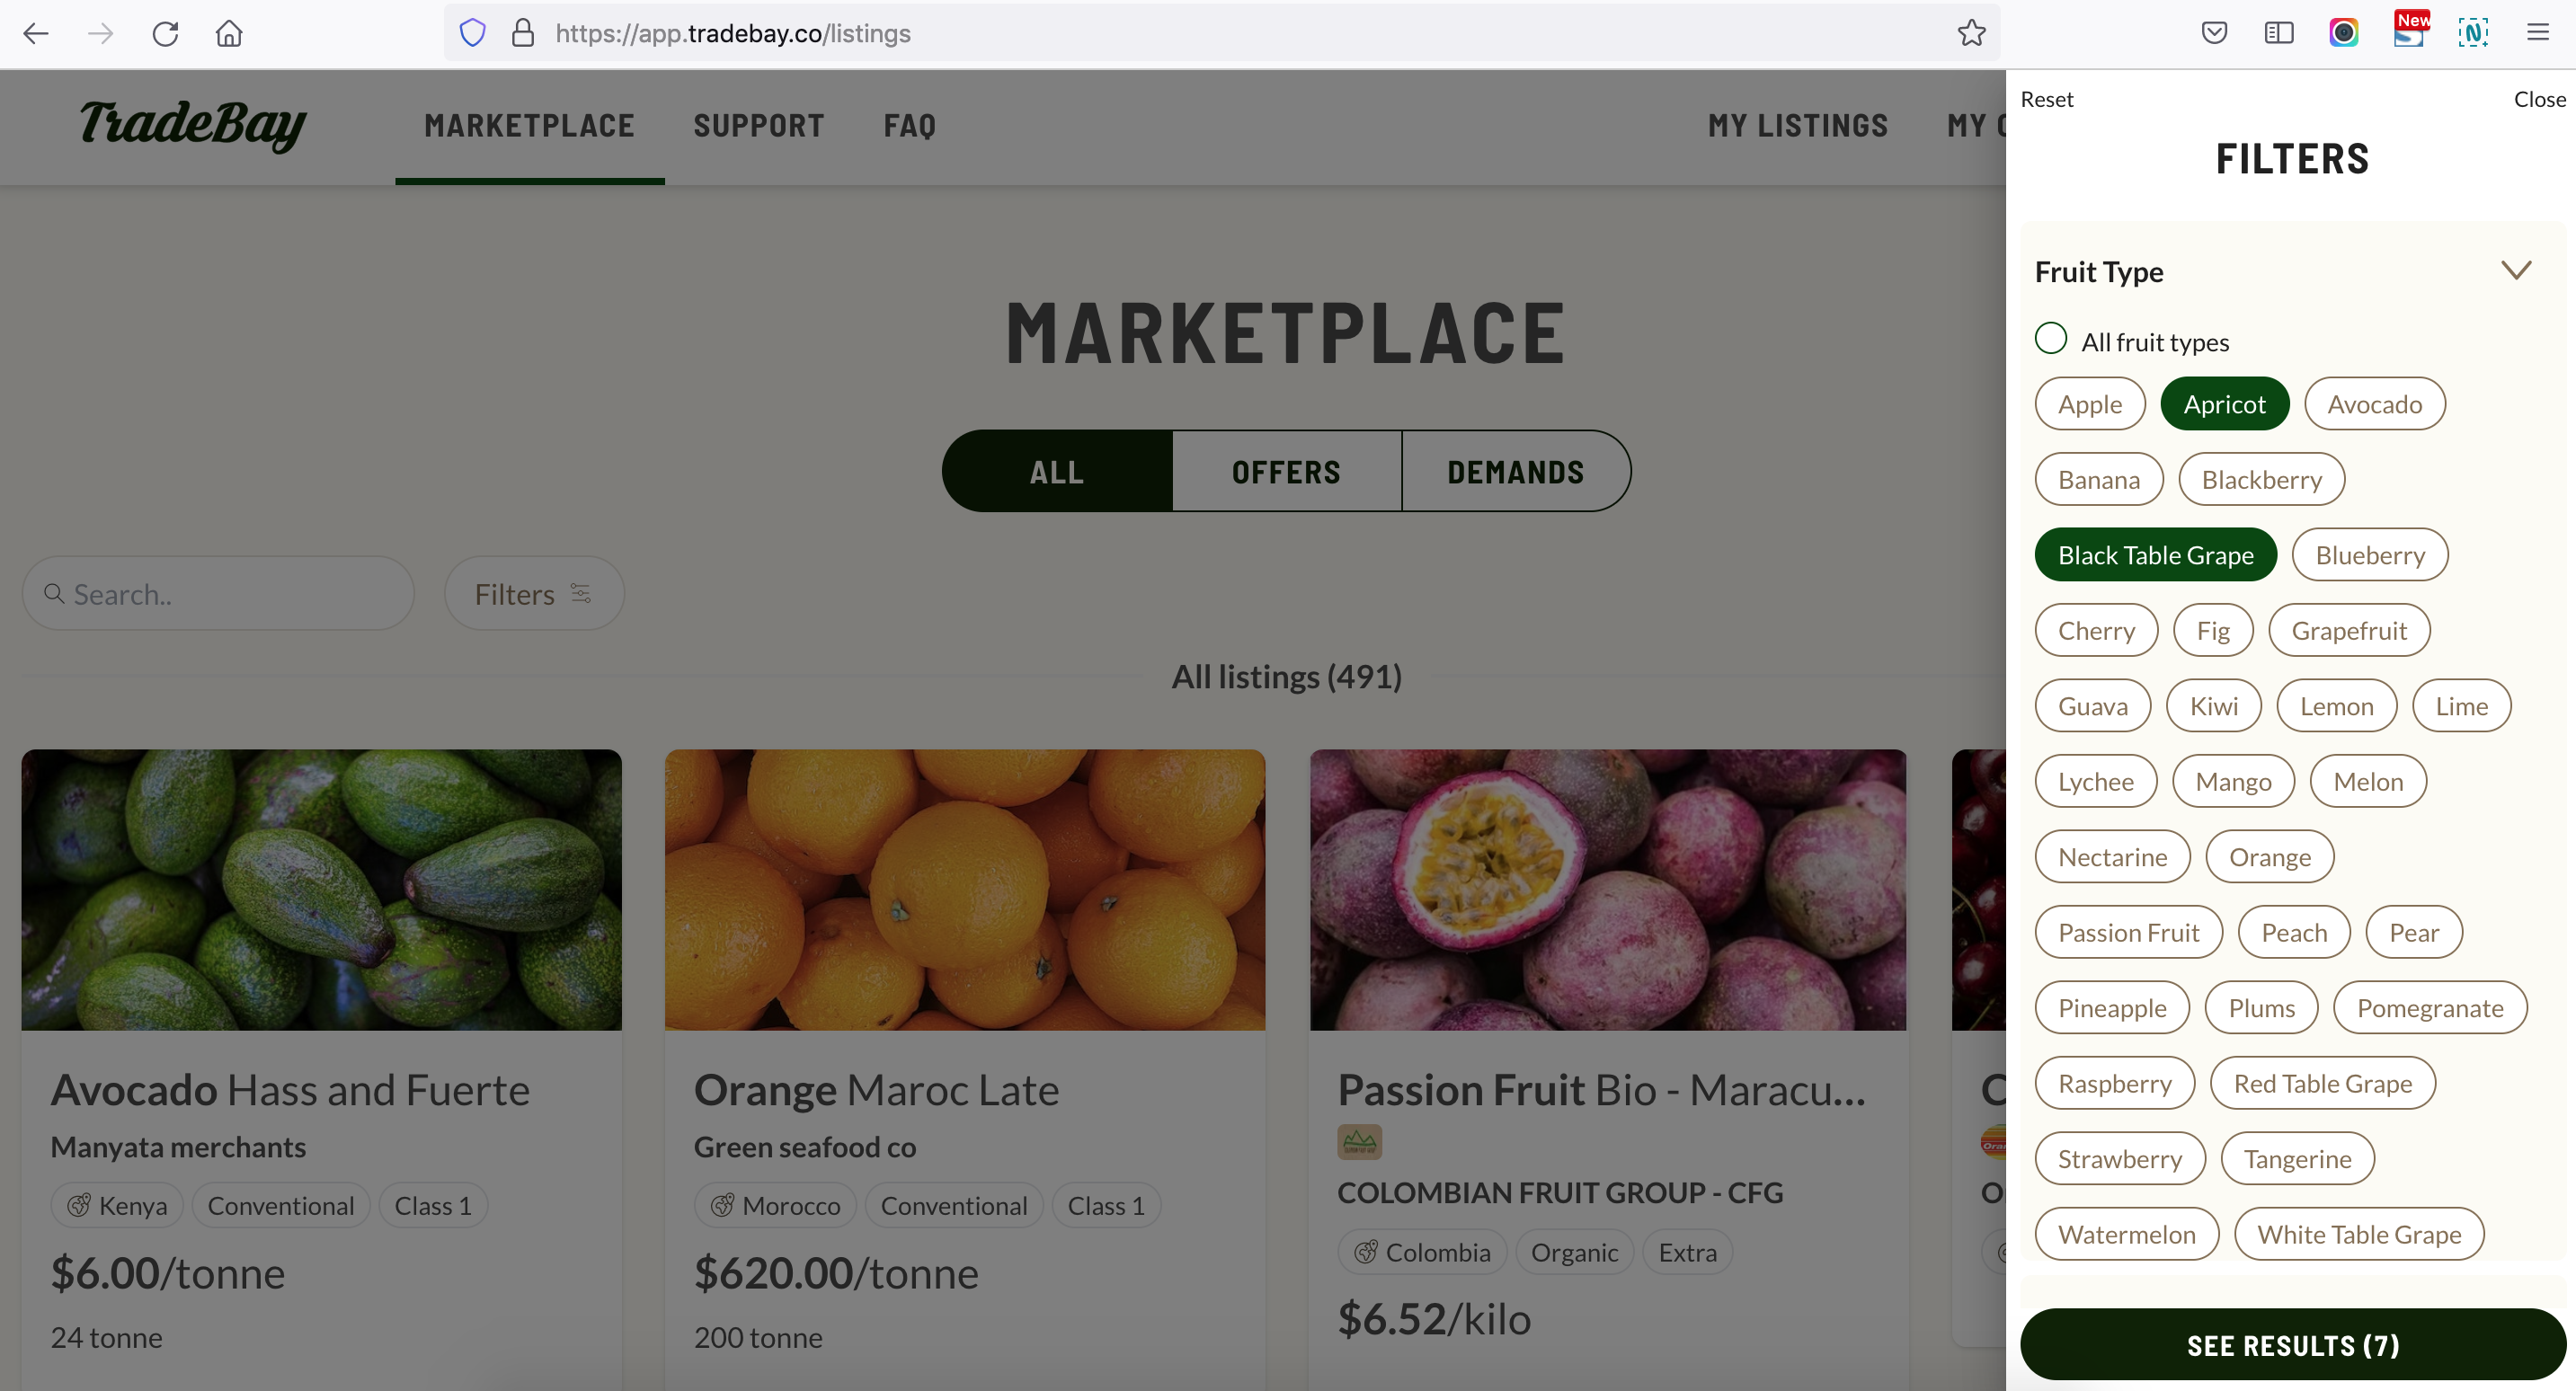Click the shield tracking protection icon

tap(473, 33)
